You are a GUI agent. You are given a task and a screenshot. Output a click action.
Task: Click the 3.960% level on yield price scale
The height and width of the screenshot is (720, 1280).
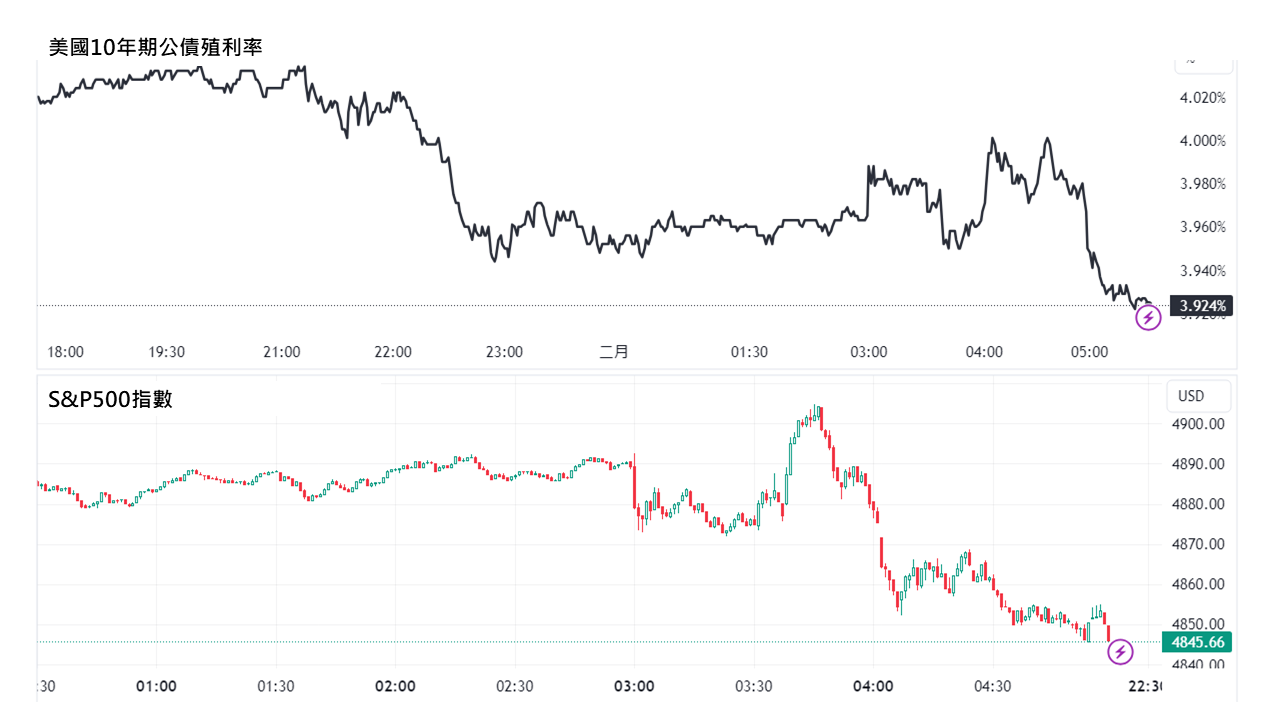pyautogui.click(x=1203, y=227)
